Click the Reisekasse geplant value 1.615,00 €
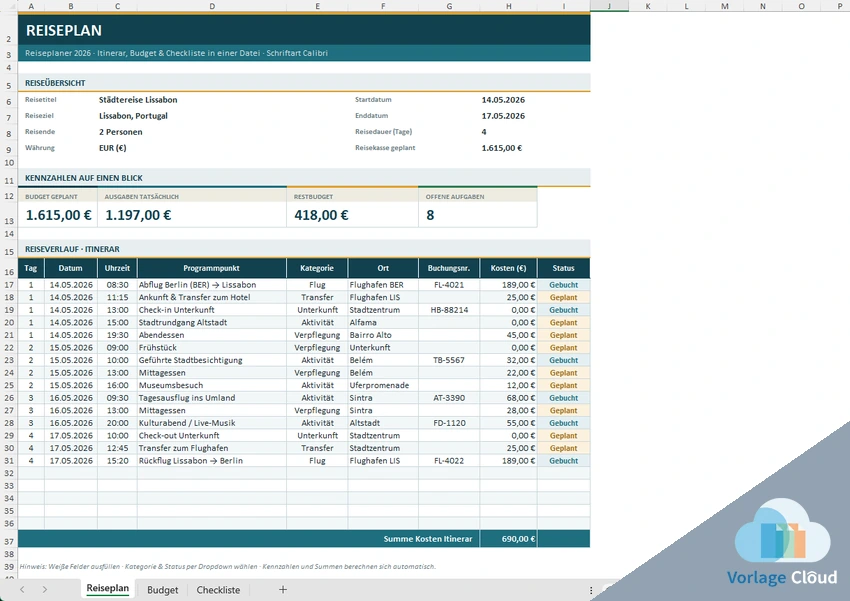 (502, 148)
